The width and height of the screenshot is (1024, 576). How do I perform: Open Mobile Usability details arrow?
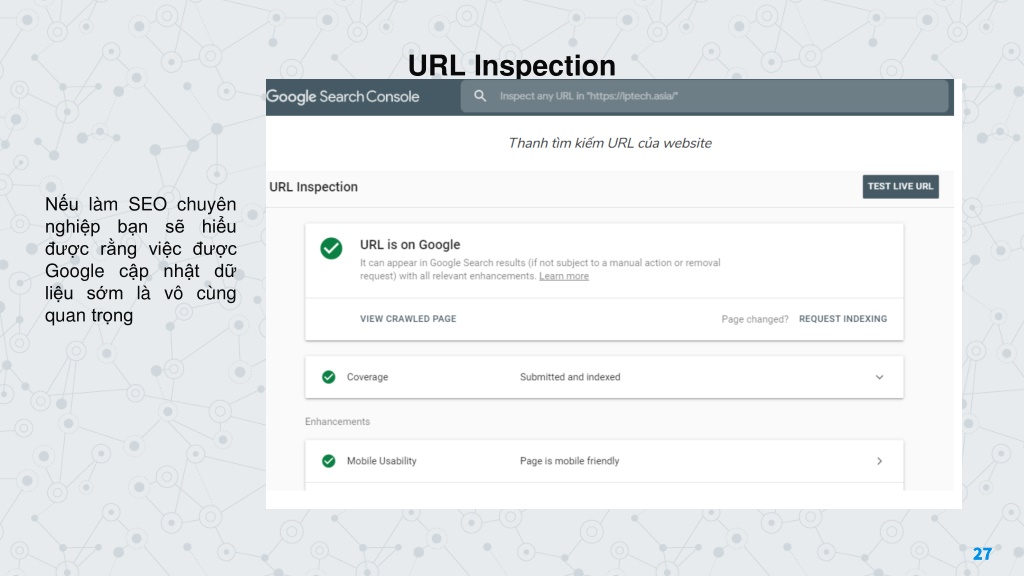[x=880, y=461]
